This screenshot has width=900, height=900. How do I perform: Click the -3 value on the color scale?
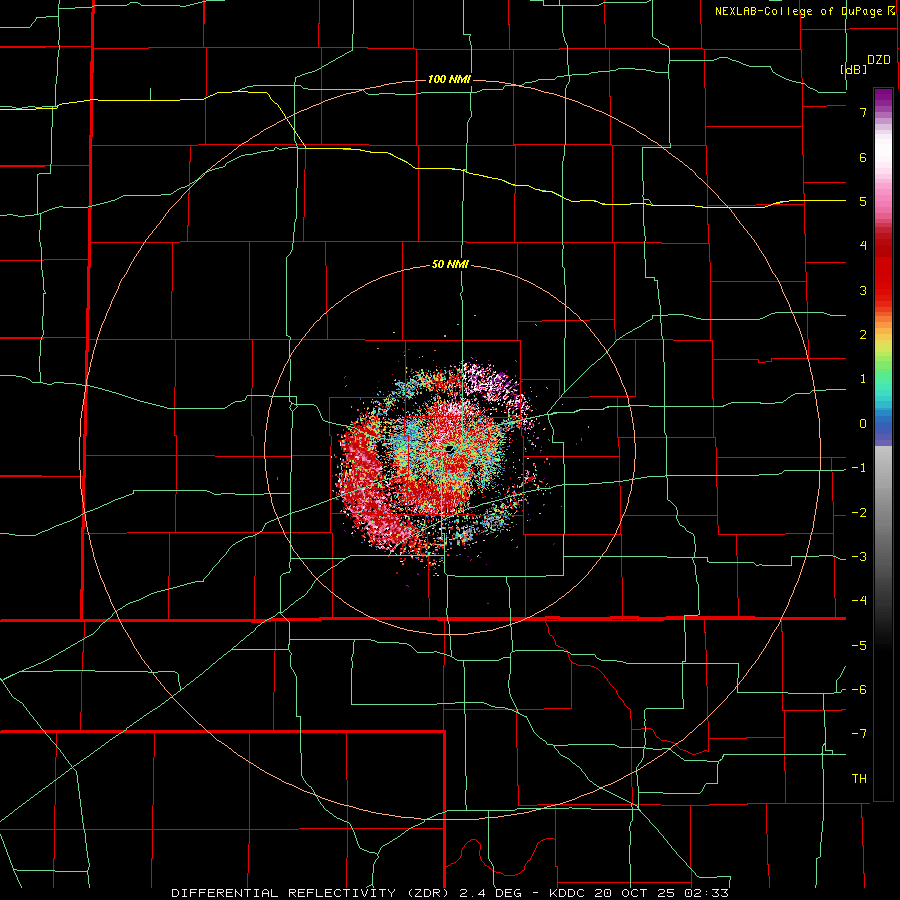(859, 557)
